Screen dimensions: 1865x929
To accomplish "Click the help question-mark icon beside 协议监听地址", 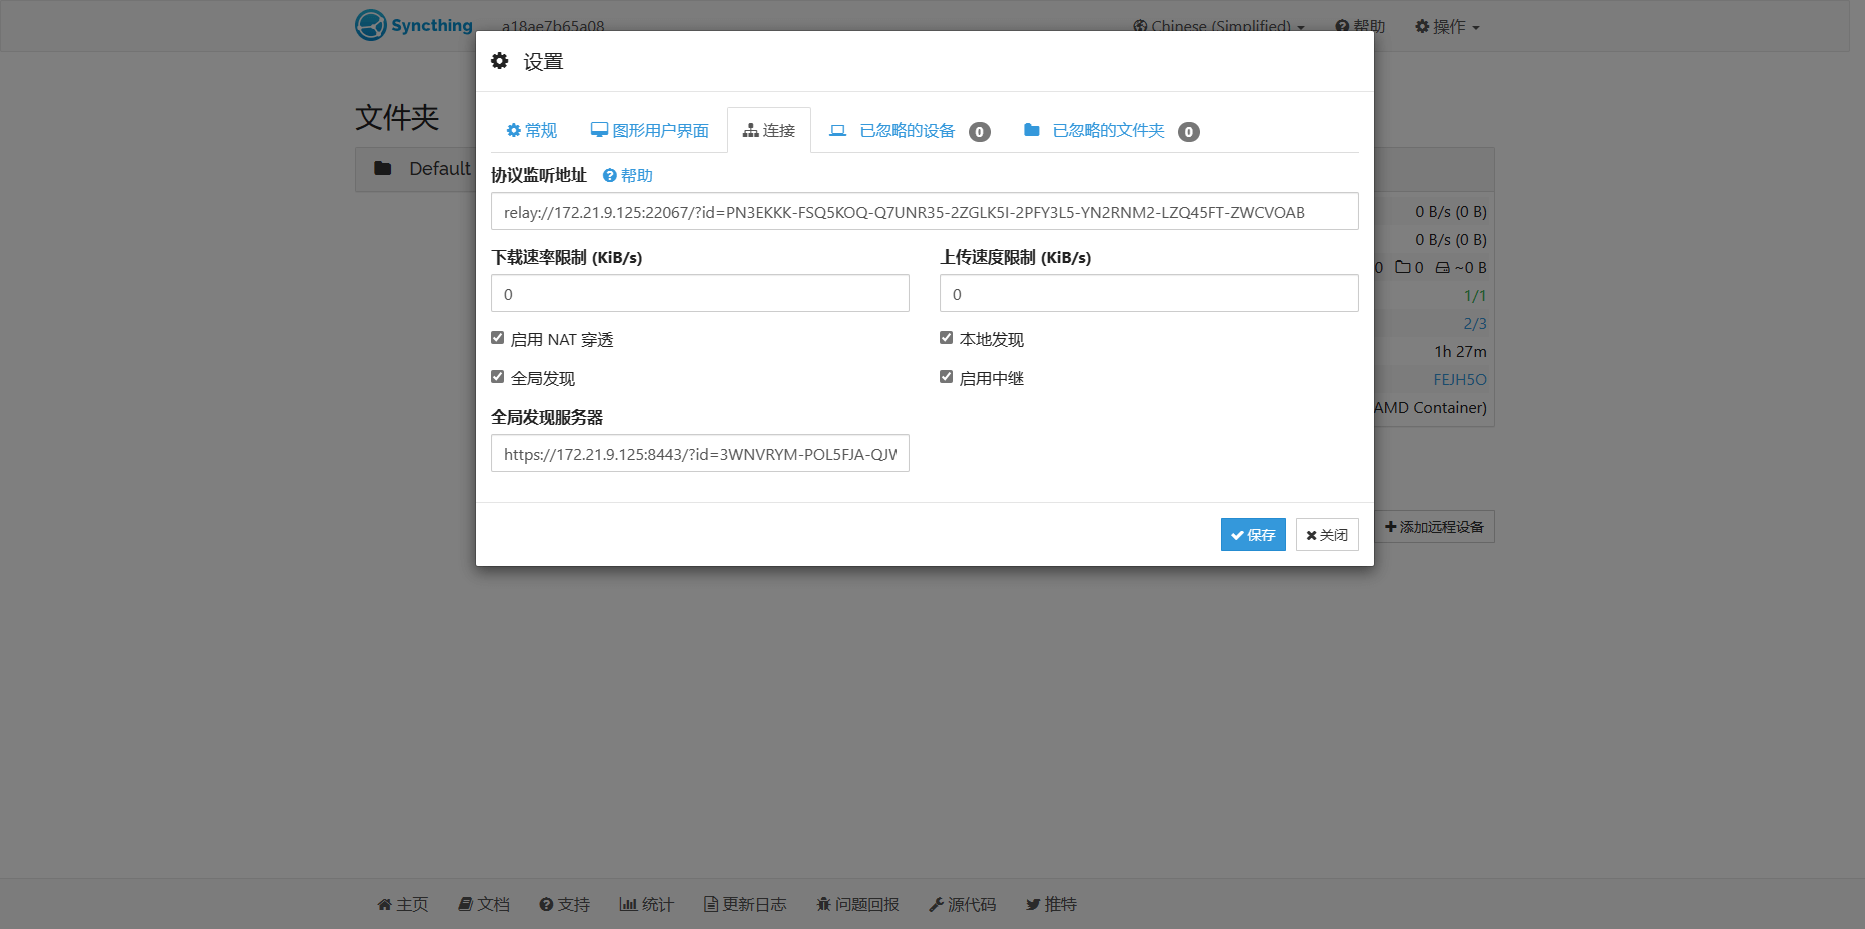I will pyautogui.click(x=609, y=176).
